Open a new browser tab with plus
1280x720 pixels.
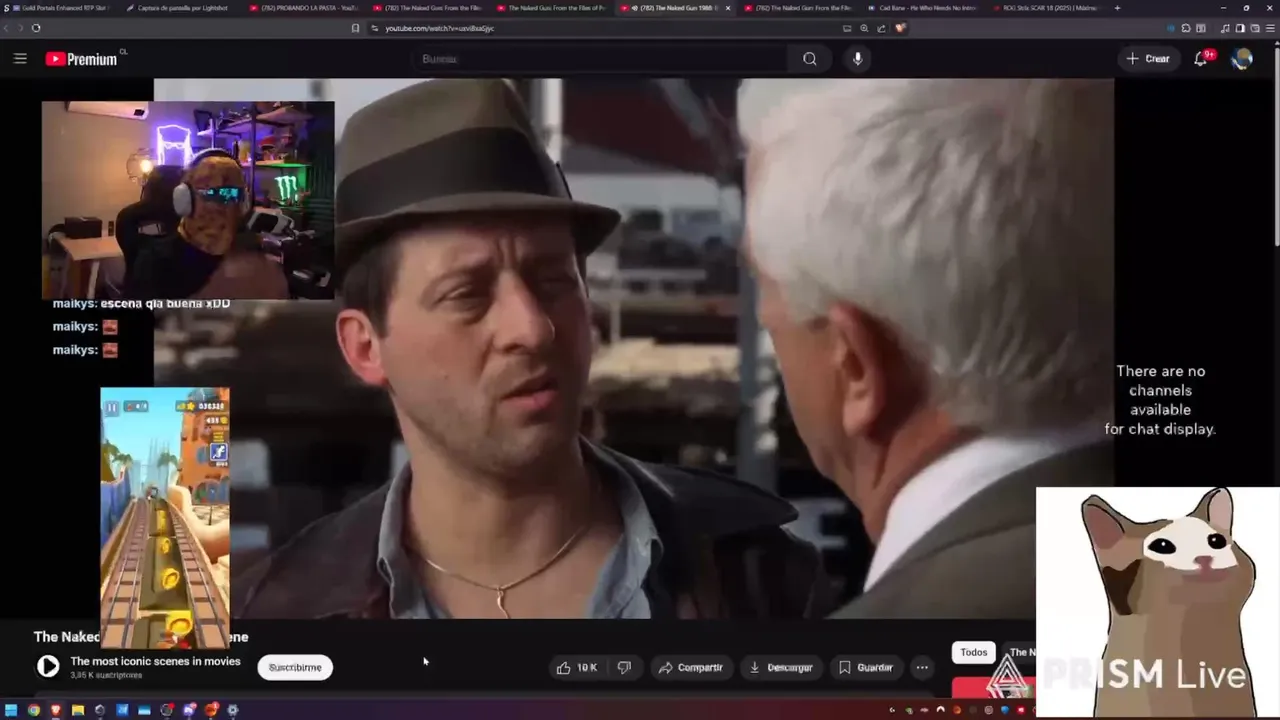click(1117, 8)
